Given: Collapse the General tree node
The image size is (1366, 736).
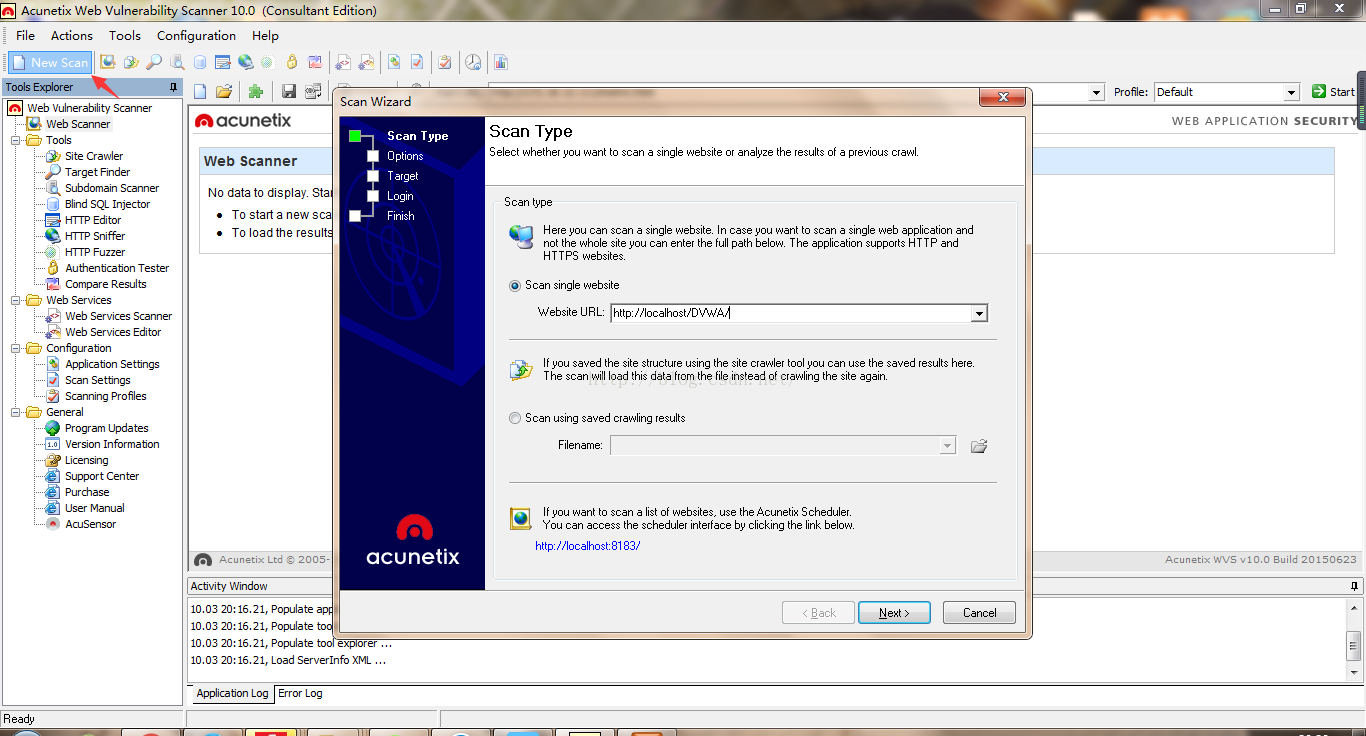Looking at the screenshot, I should click(16, 413).
